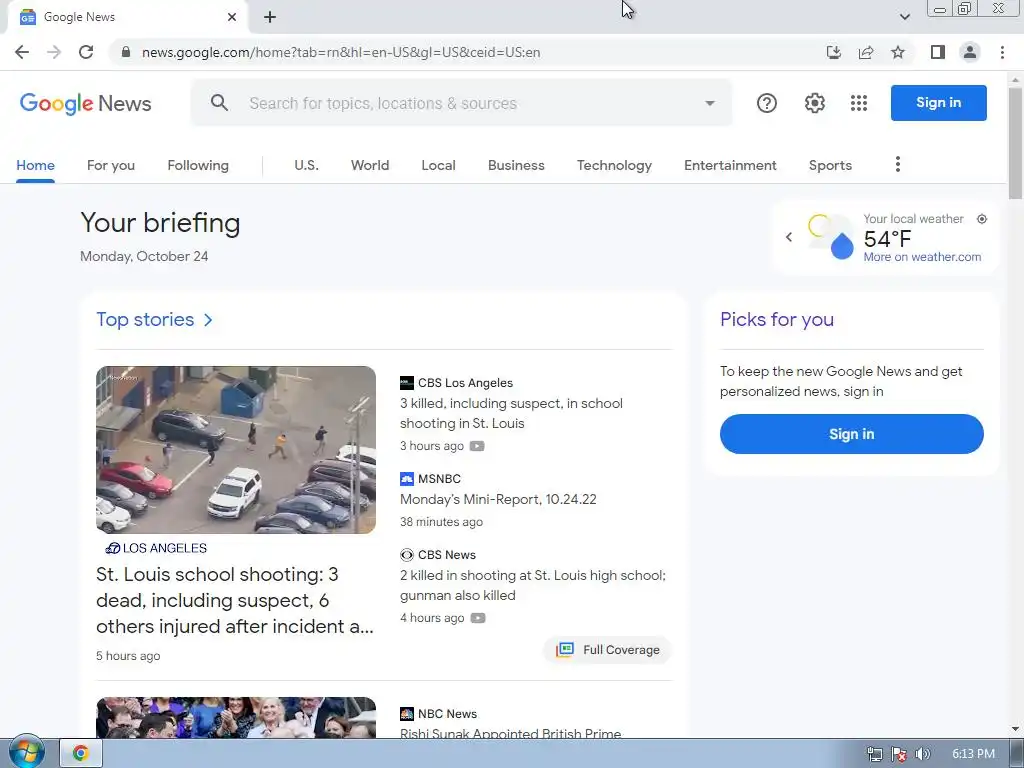This screenshot has width=1024, height=768.
Task: Select the Sports section
Action: (830, 165)
